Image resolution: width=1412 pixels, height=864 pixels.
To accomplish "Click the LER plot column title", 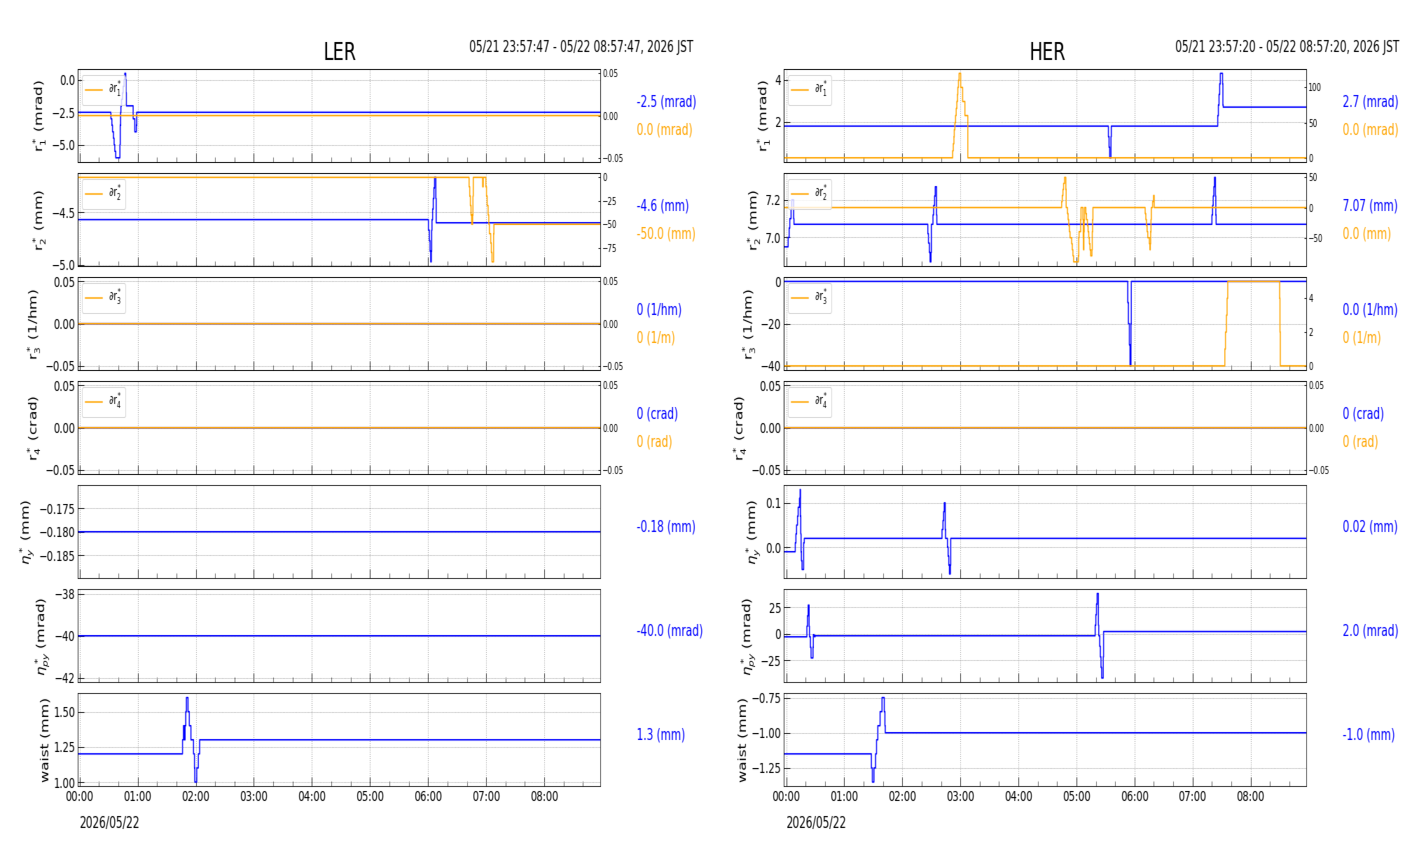I will click(339, 52).
